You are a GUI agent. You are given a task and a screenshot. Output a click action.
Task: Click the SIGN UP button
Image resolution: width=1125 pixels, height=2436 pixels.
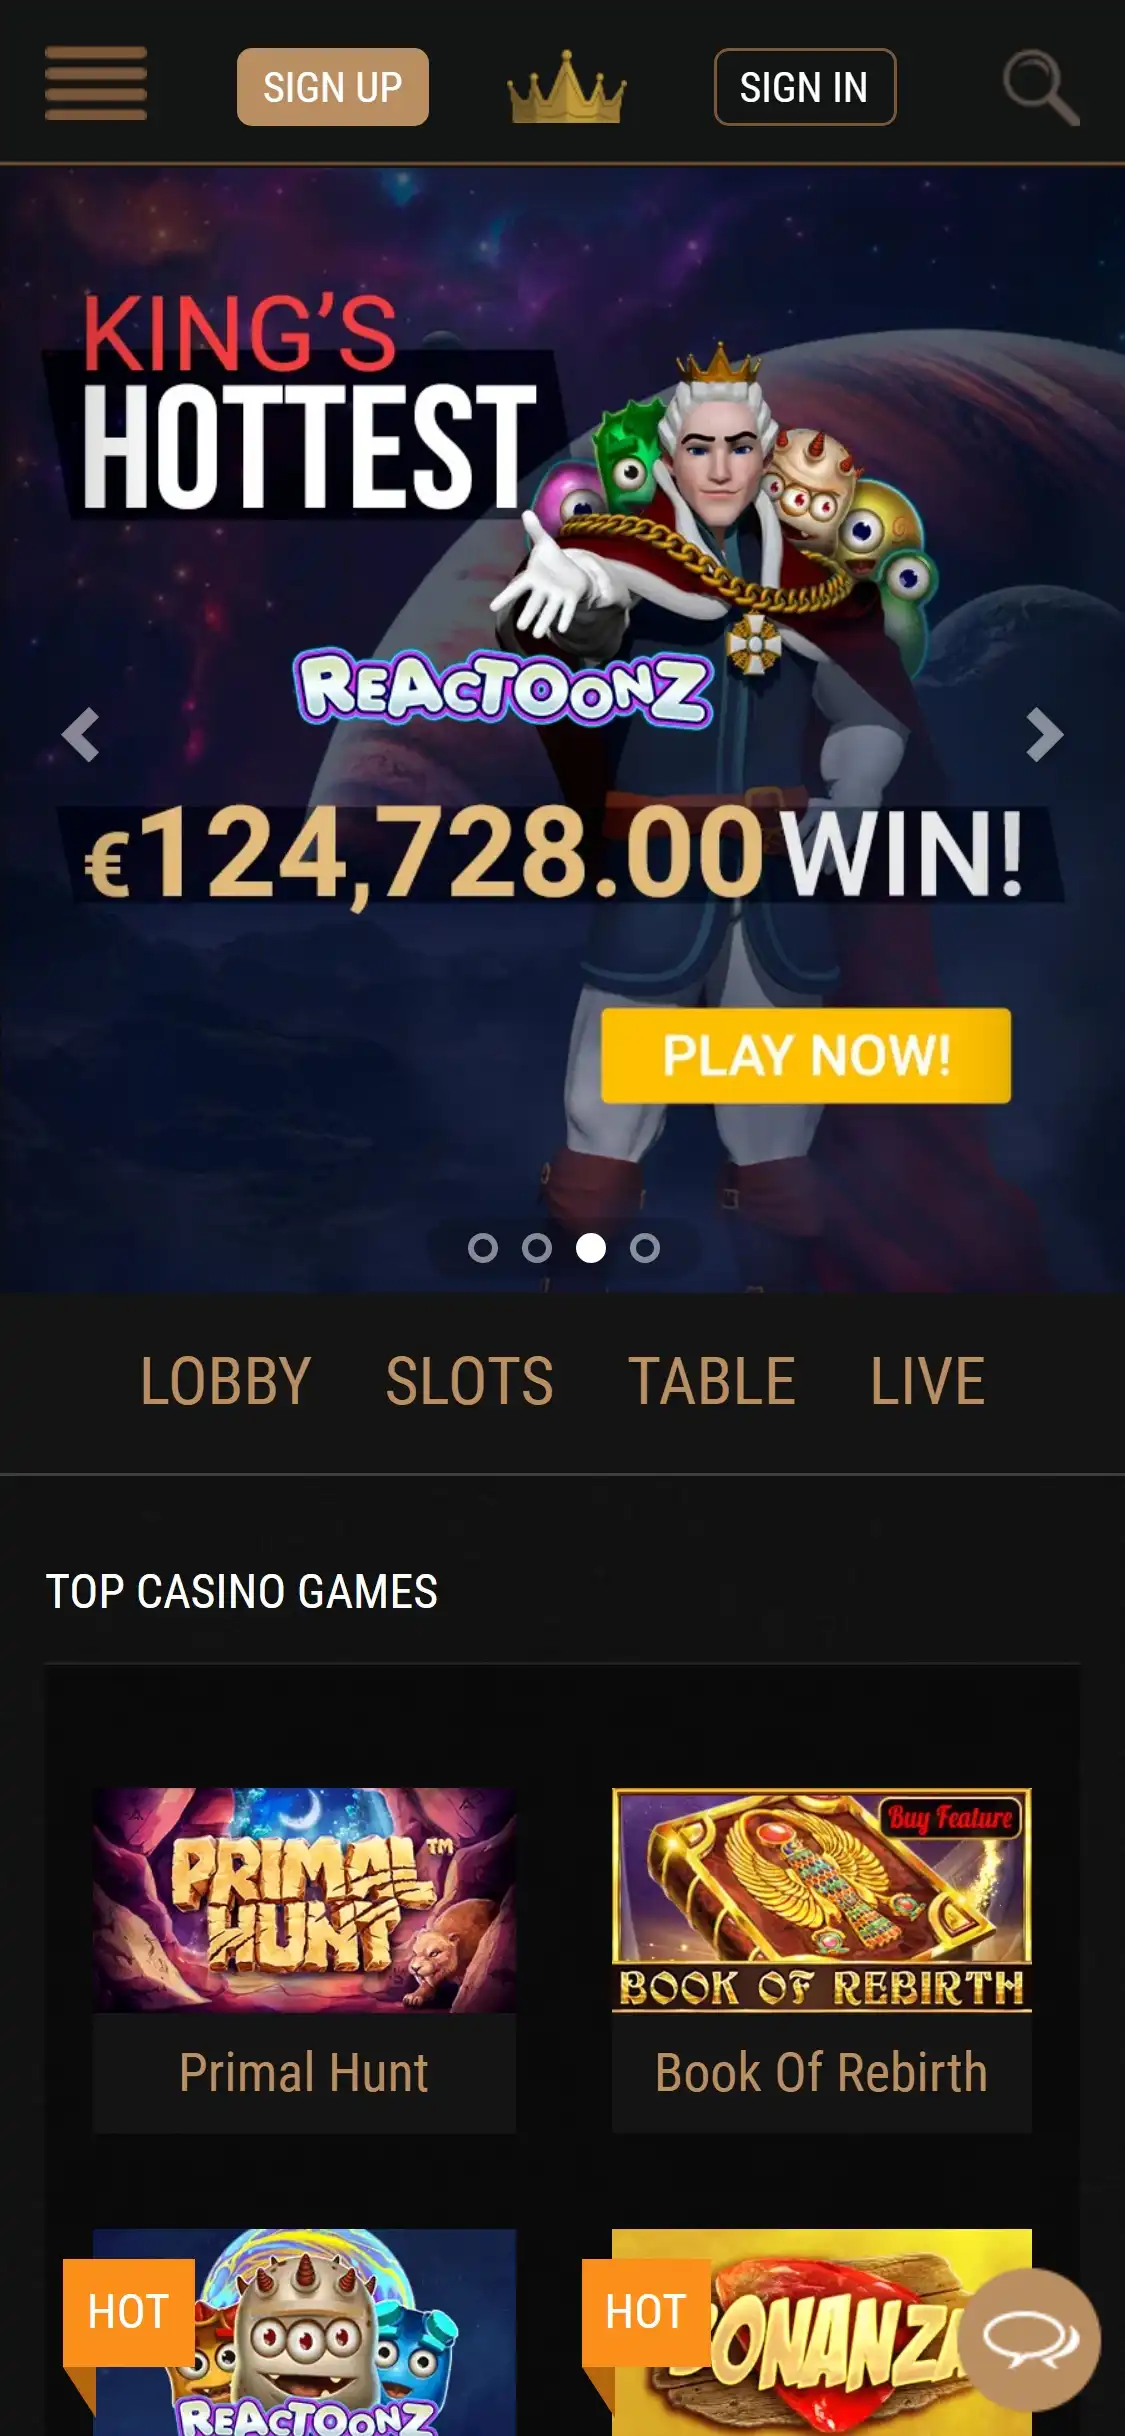point(333,87)
